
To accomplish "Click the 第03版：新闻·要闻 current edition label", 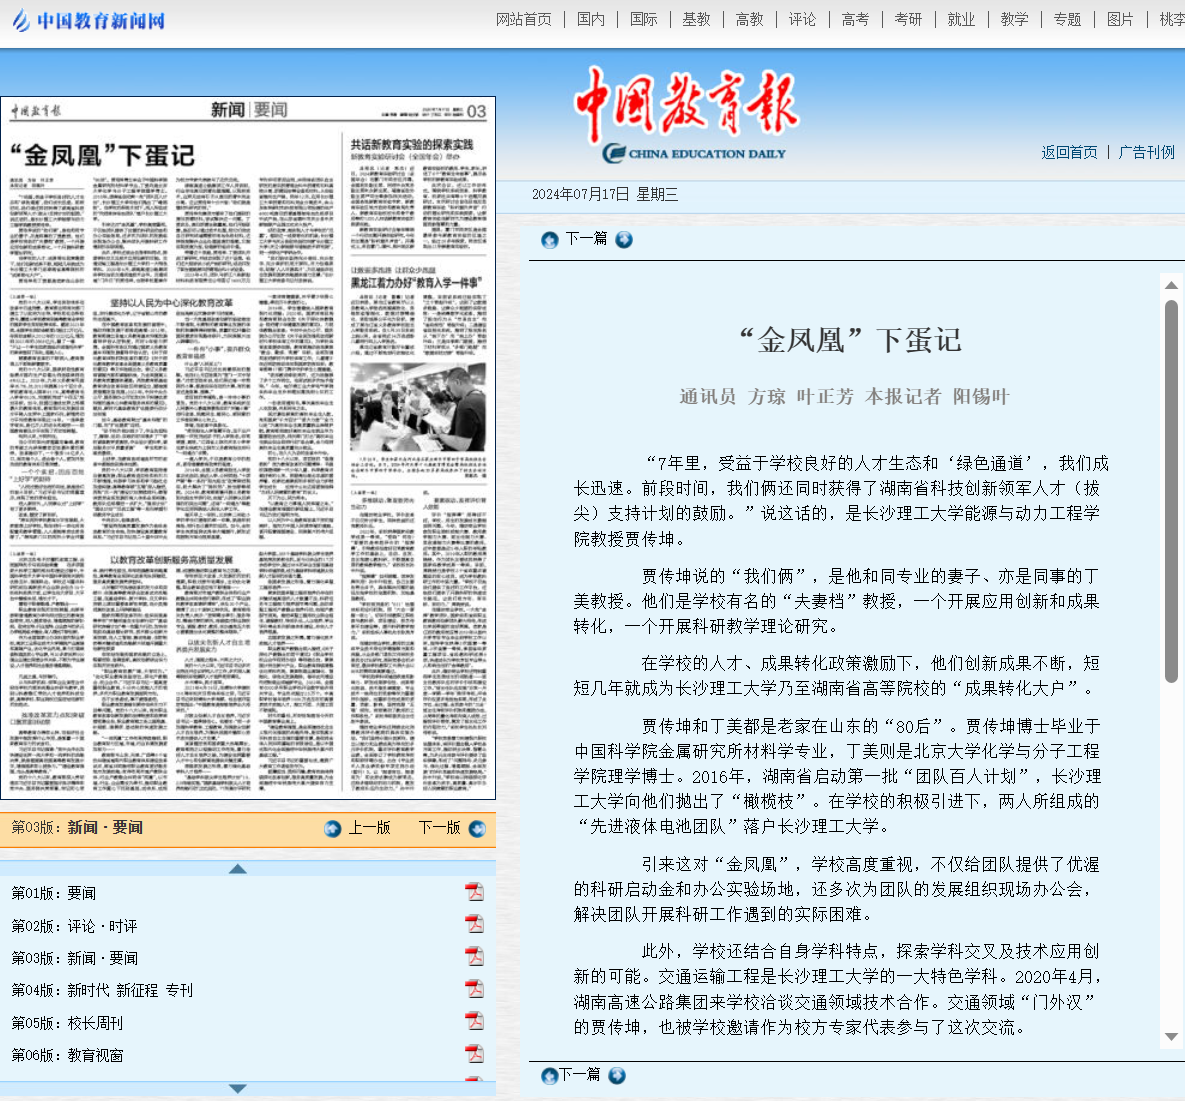I will [x=77, y=827].
